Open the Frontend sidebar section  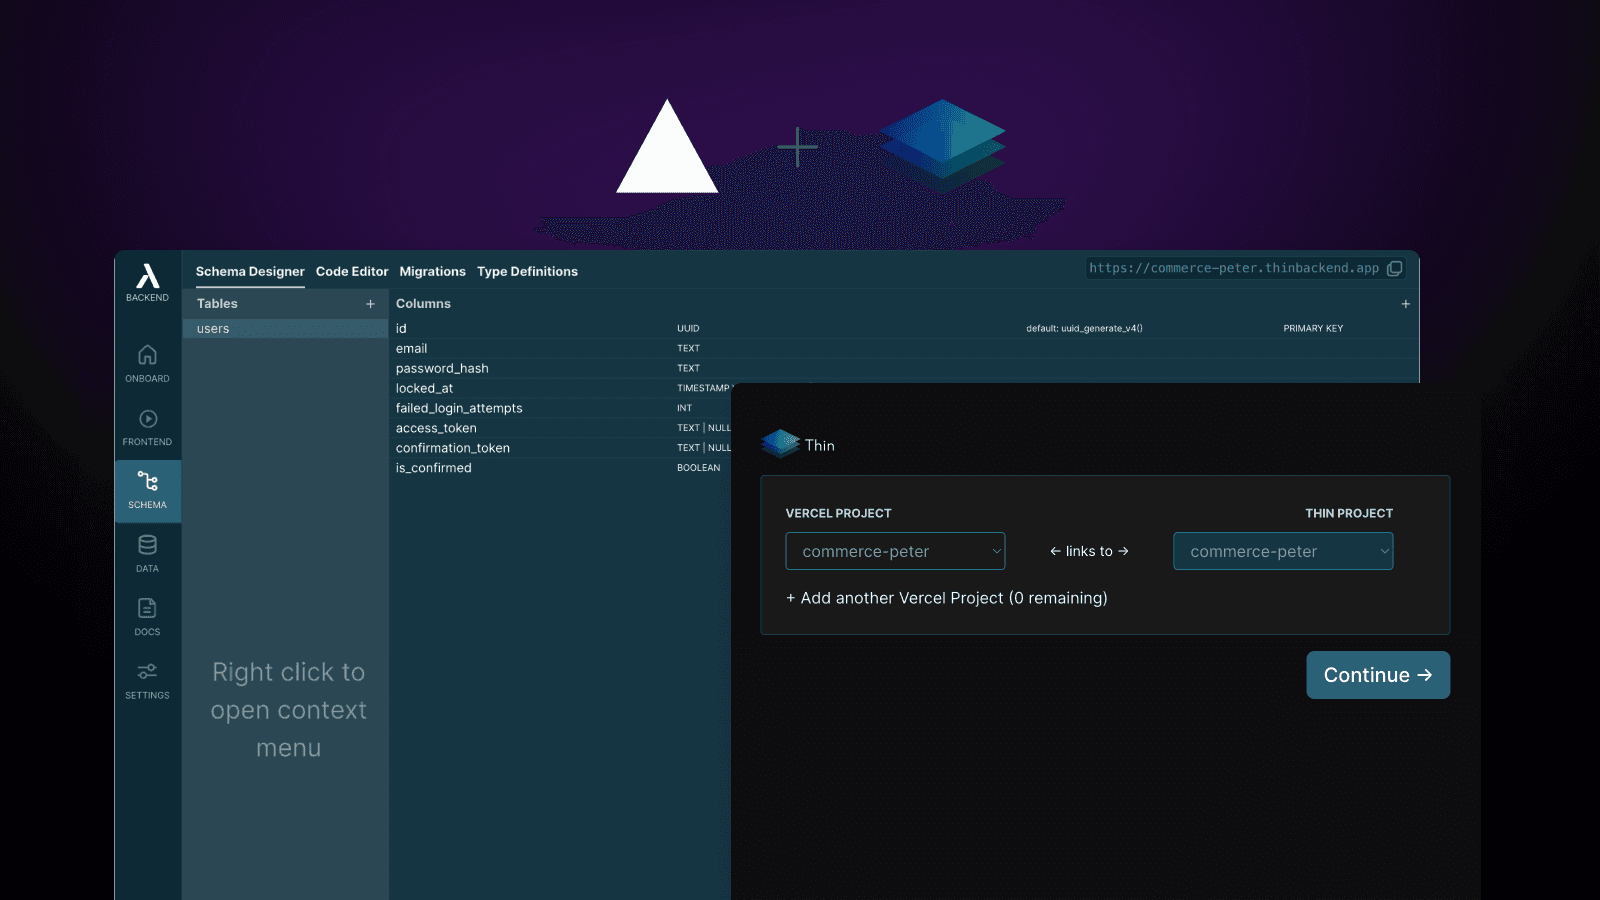147,426
